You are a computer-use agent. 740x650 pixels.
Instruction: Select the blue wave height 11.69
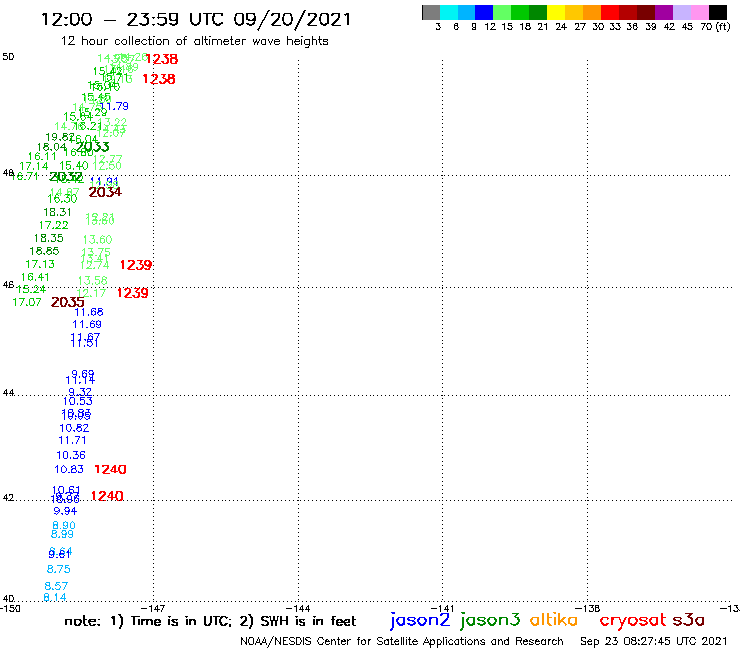click(x=87, y=324)
